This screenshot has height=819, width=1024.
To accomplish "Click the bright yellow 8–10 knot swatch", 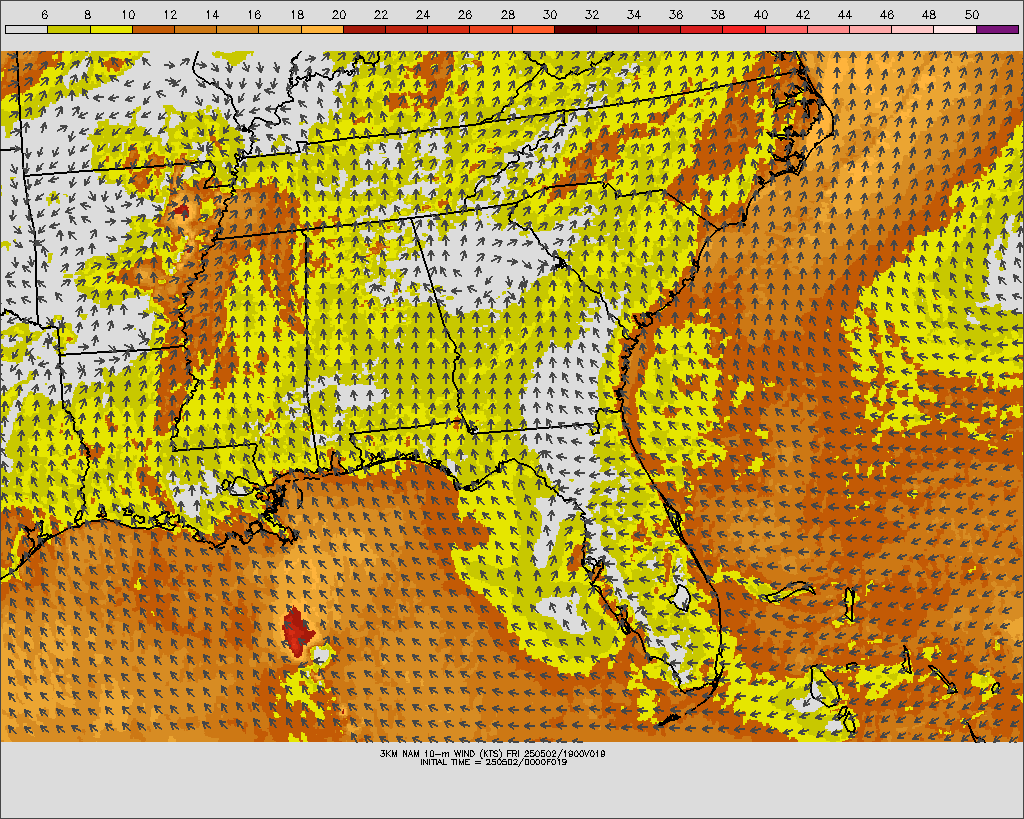I will pos(111,29).
